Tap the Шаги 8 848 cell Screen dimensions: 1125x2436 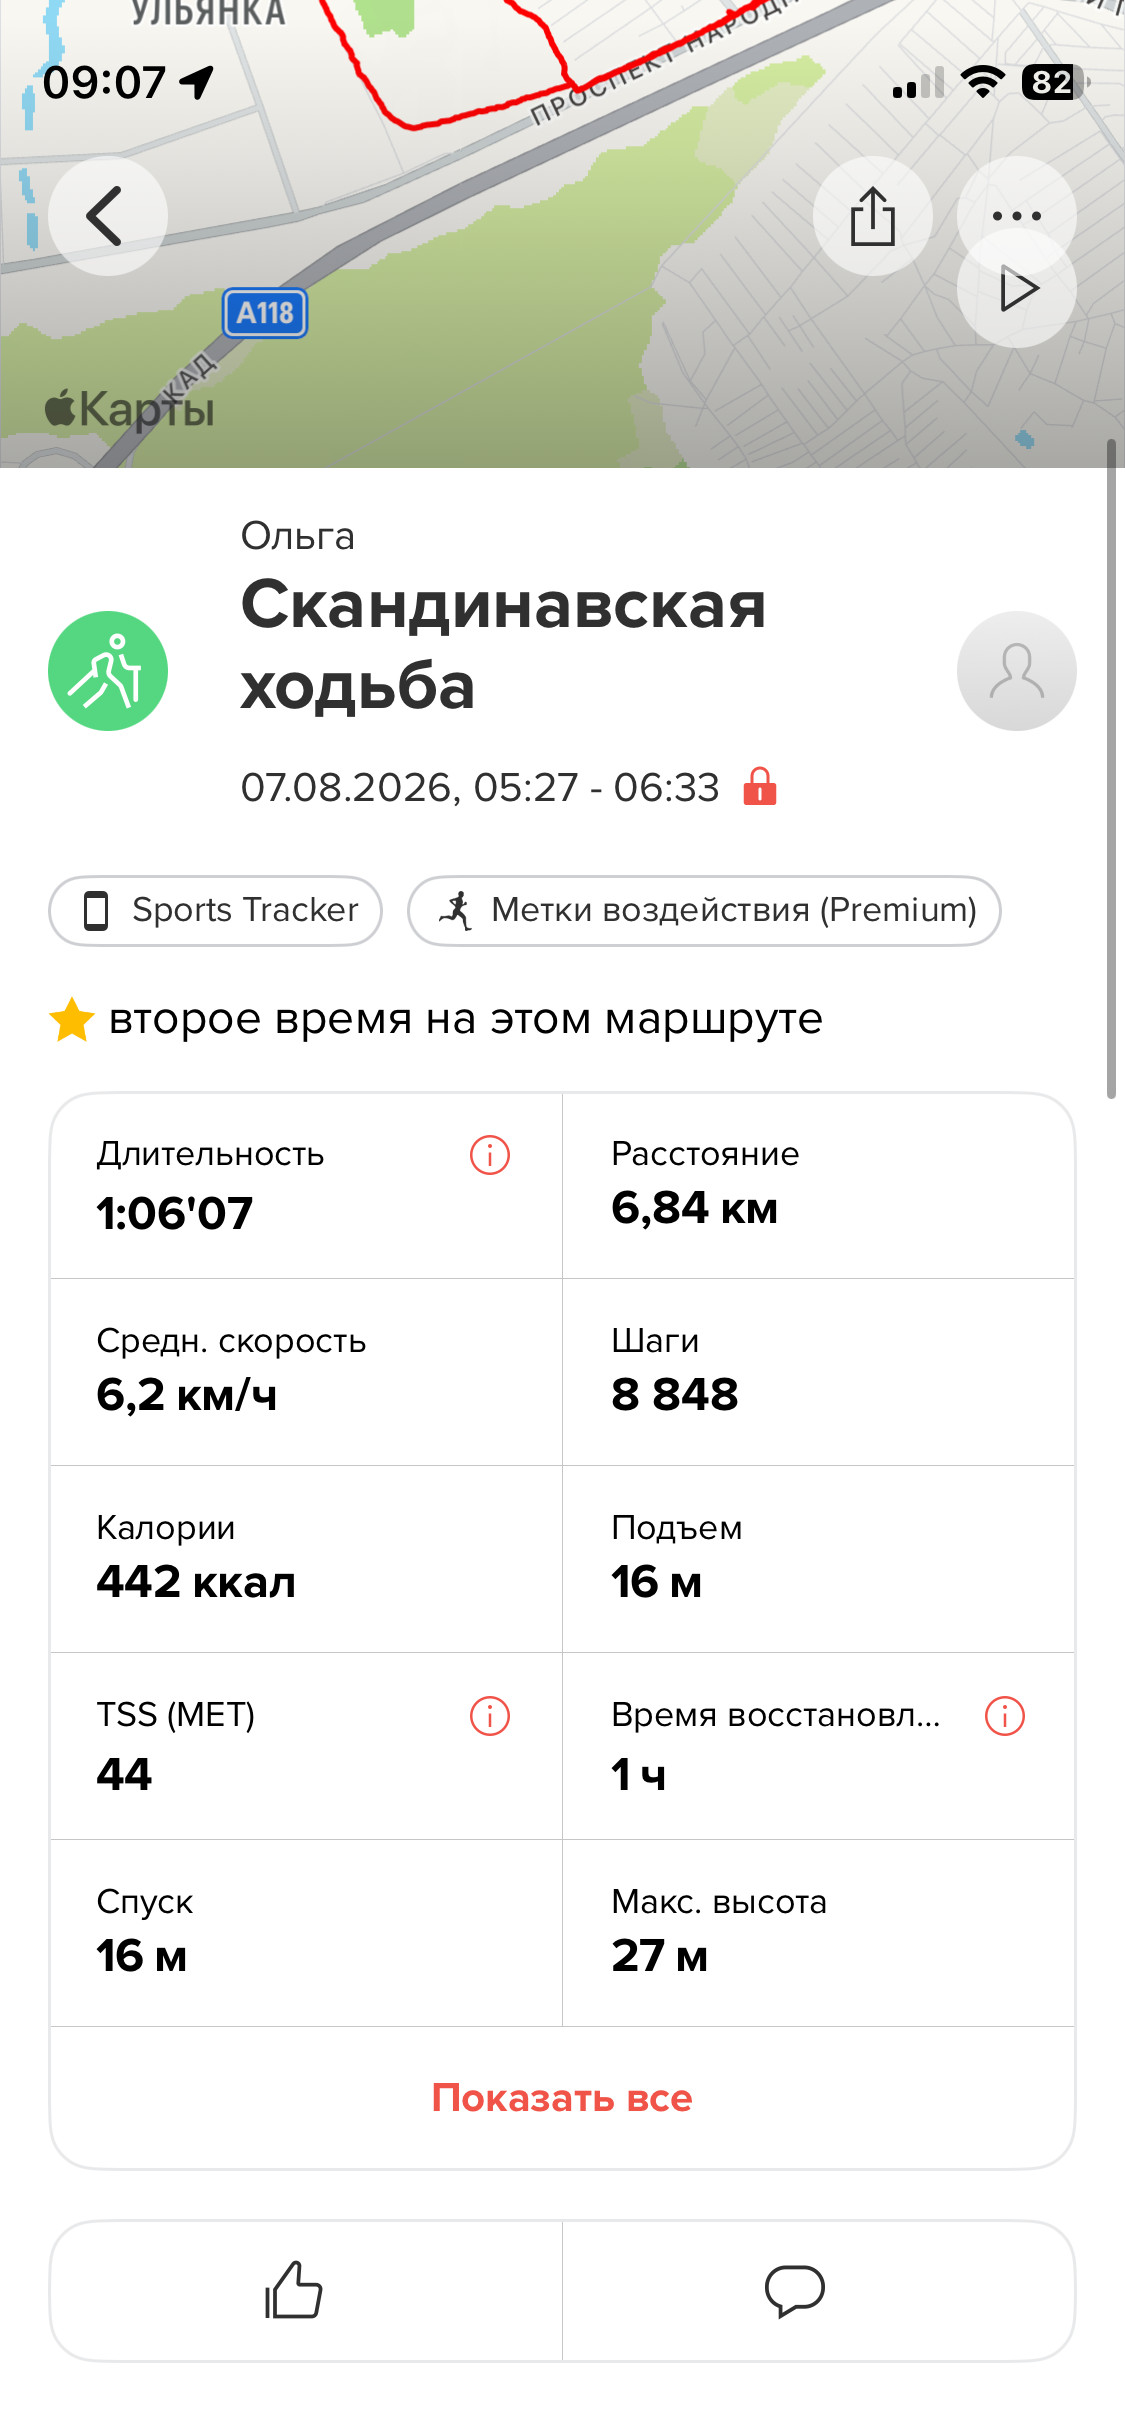click(818, 1372)
